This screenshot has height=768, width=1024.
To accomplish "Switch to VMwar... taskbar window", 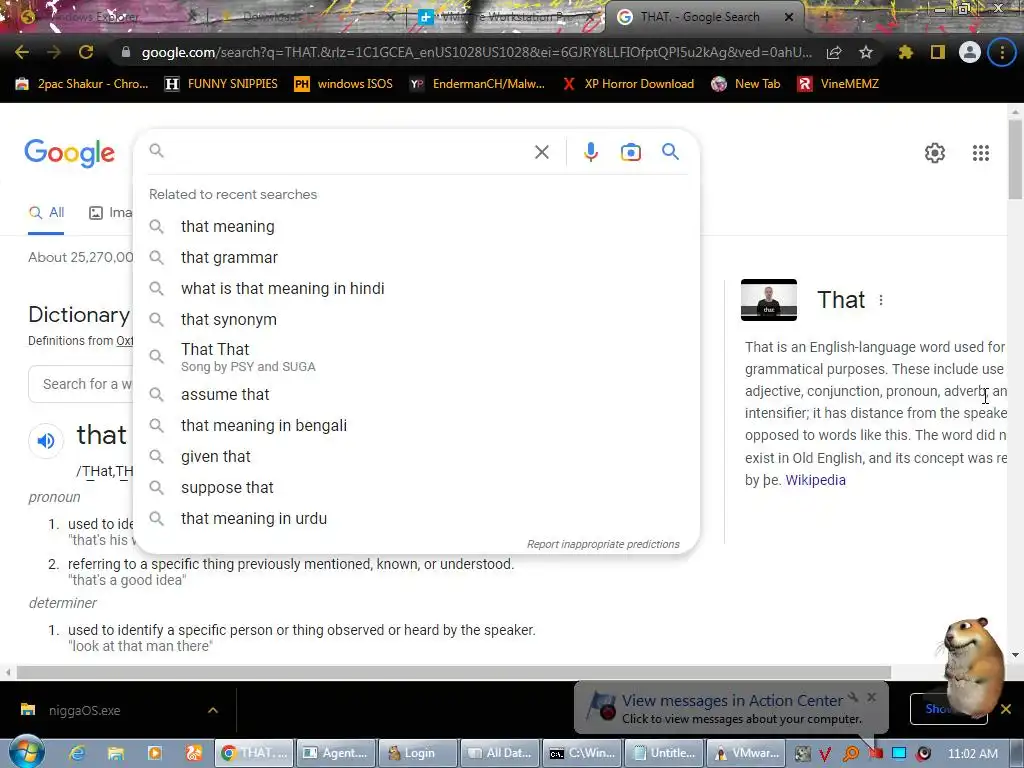I will click(746, 753).
